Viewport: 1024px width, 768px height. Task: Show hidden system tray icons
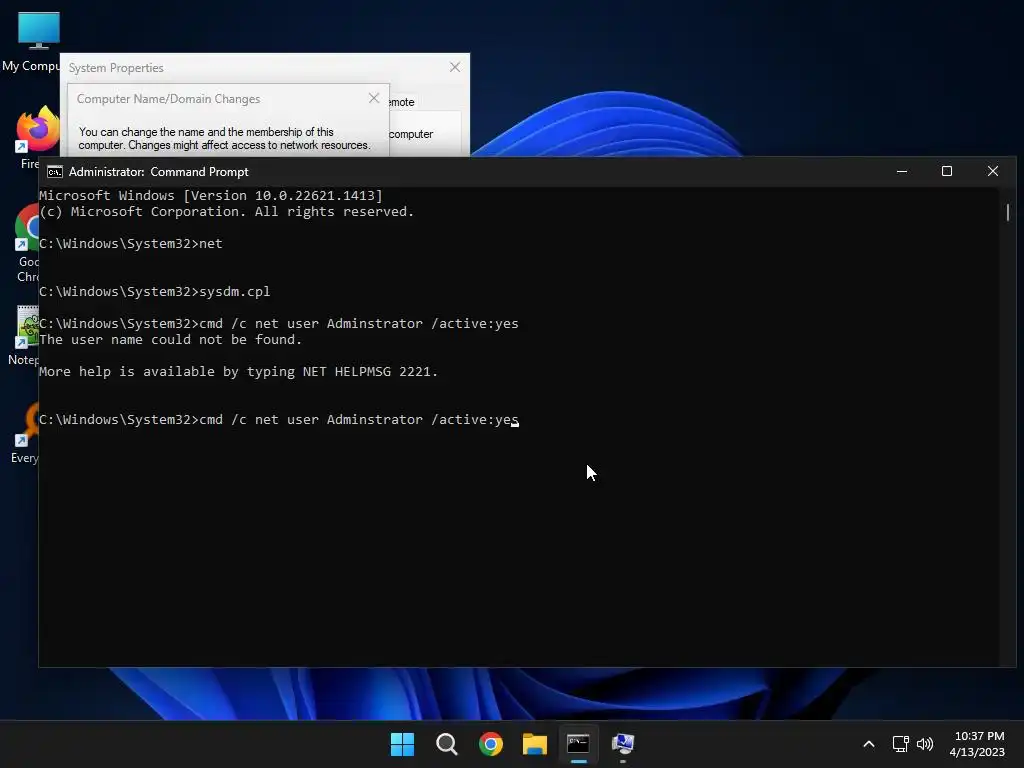point(869,744)
